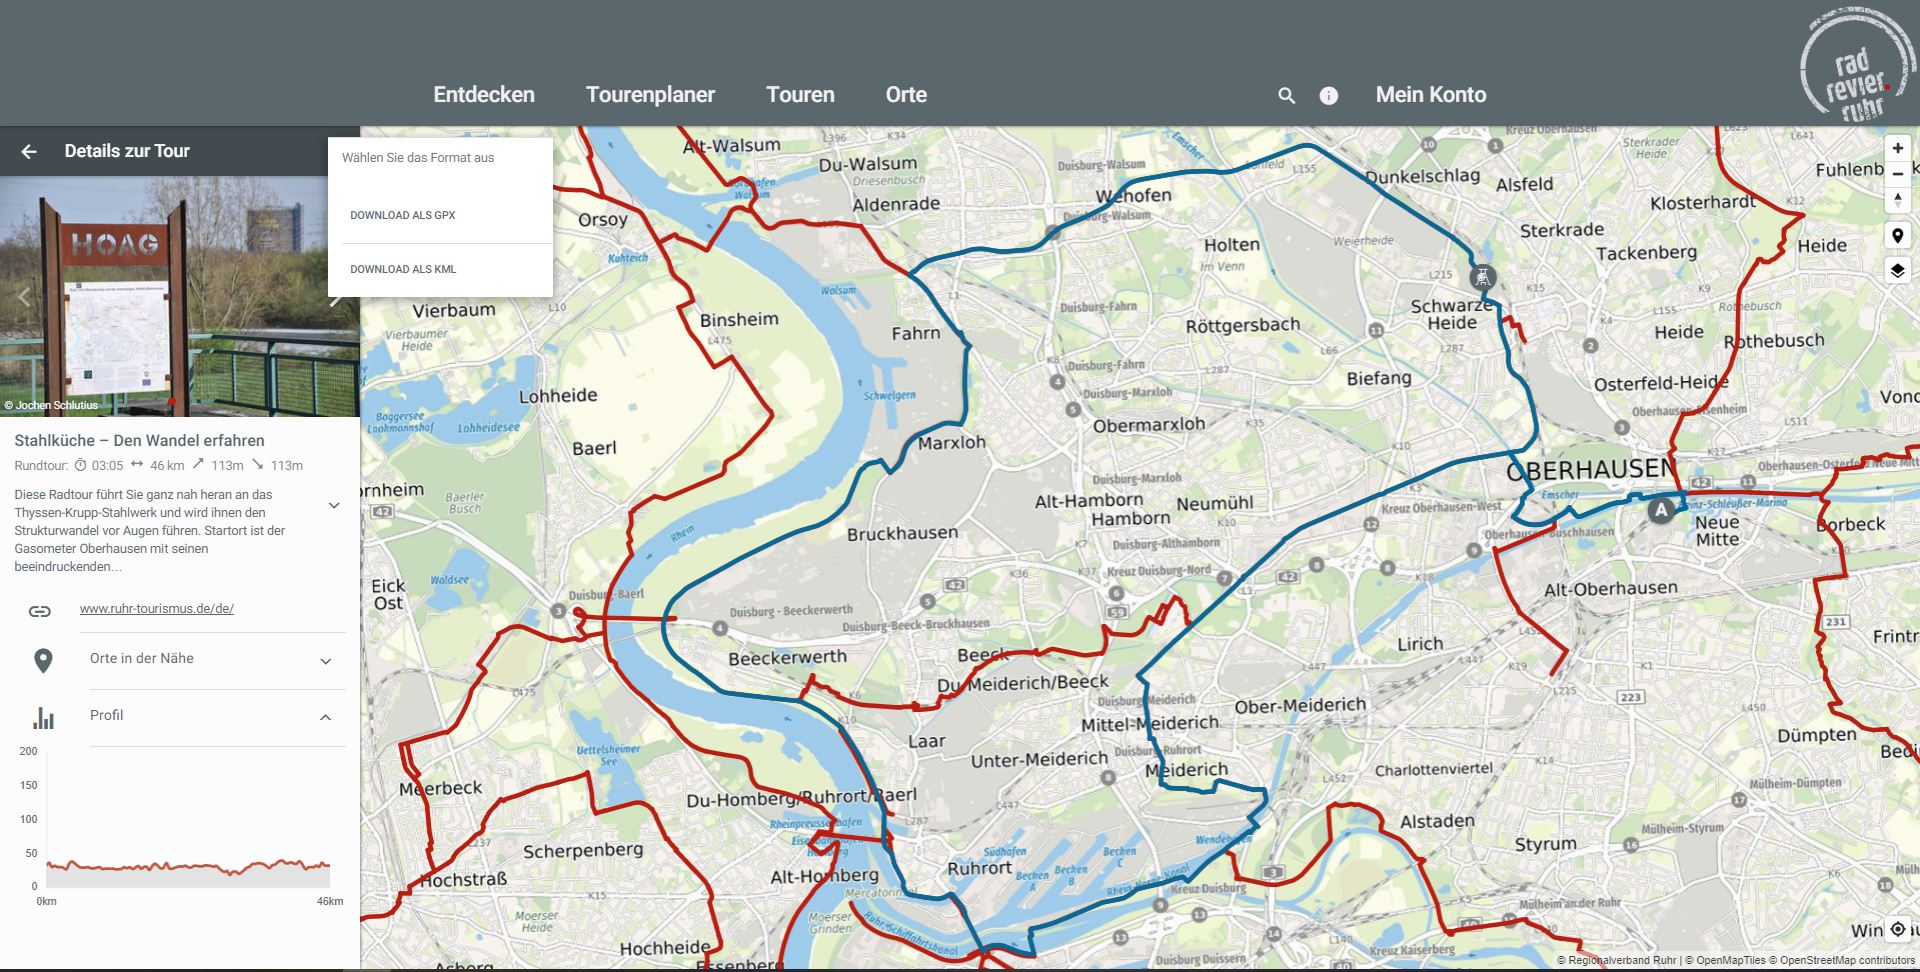This screenshot has width=1920, height=972.
Task: Click the map location pin control
Action: tap(1897, 236)
